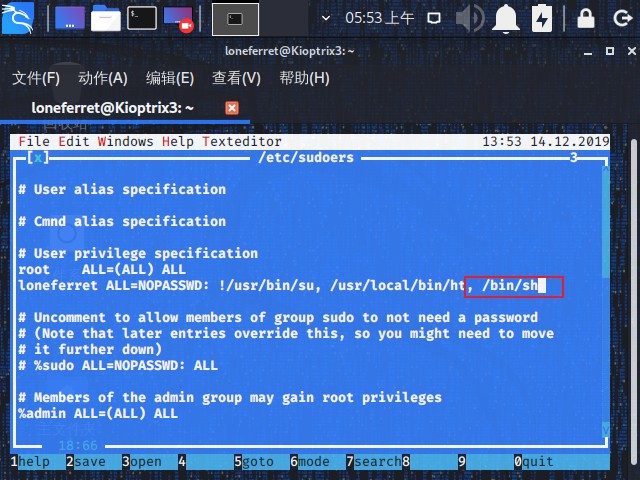Viewport: 640px width, 480px height.
Task: Open the Texteditor menu
Action: pyautogui.click(x=242, y=142)
